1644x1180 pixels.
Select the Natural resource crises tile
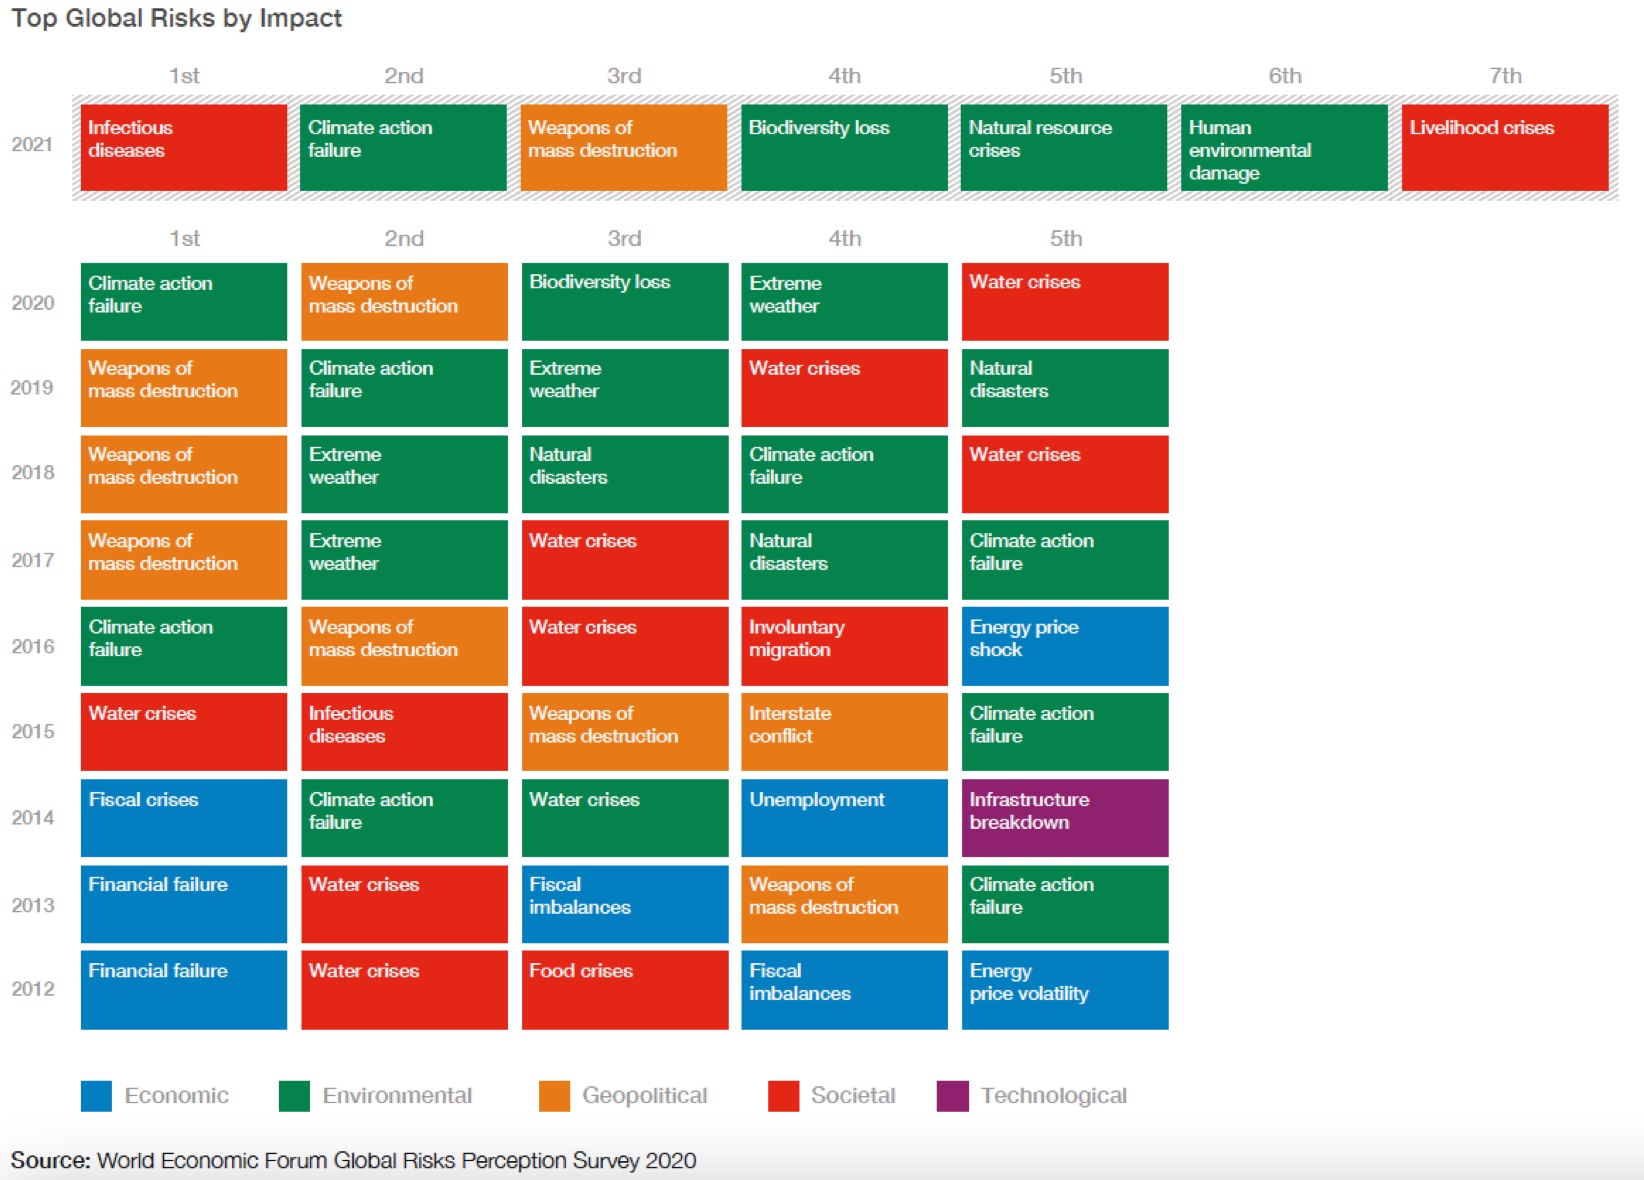[1063, 147]
